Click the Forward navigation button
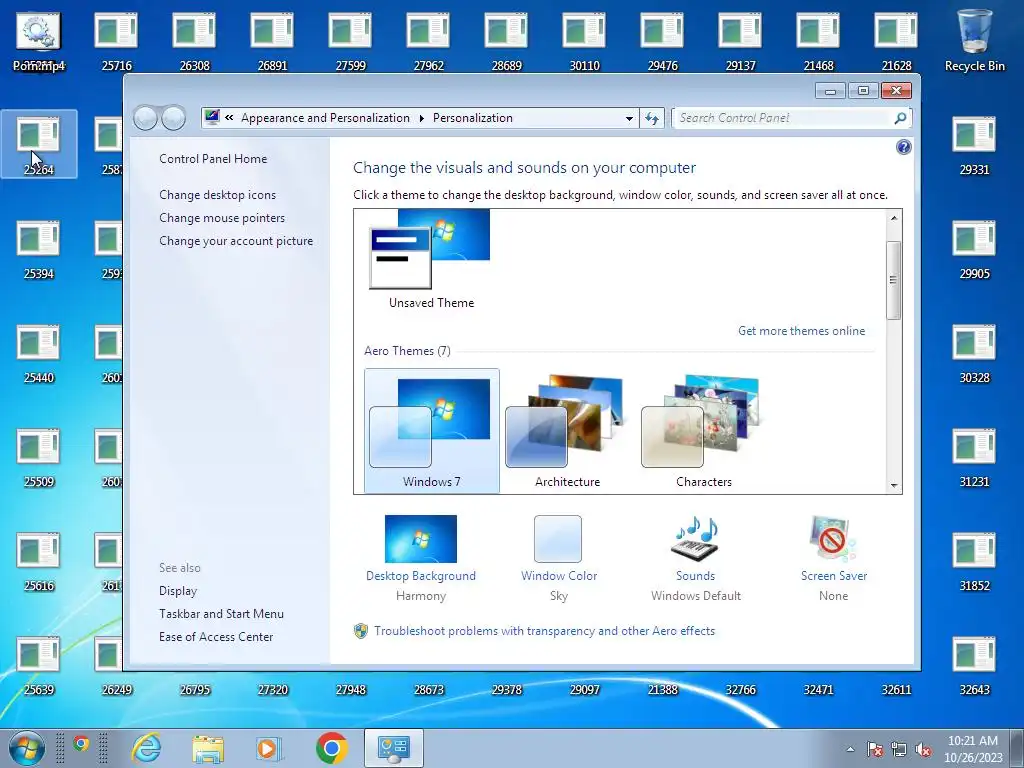Viewport: 1024px width, 768px height. (174, 118)
